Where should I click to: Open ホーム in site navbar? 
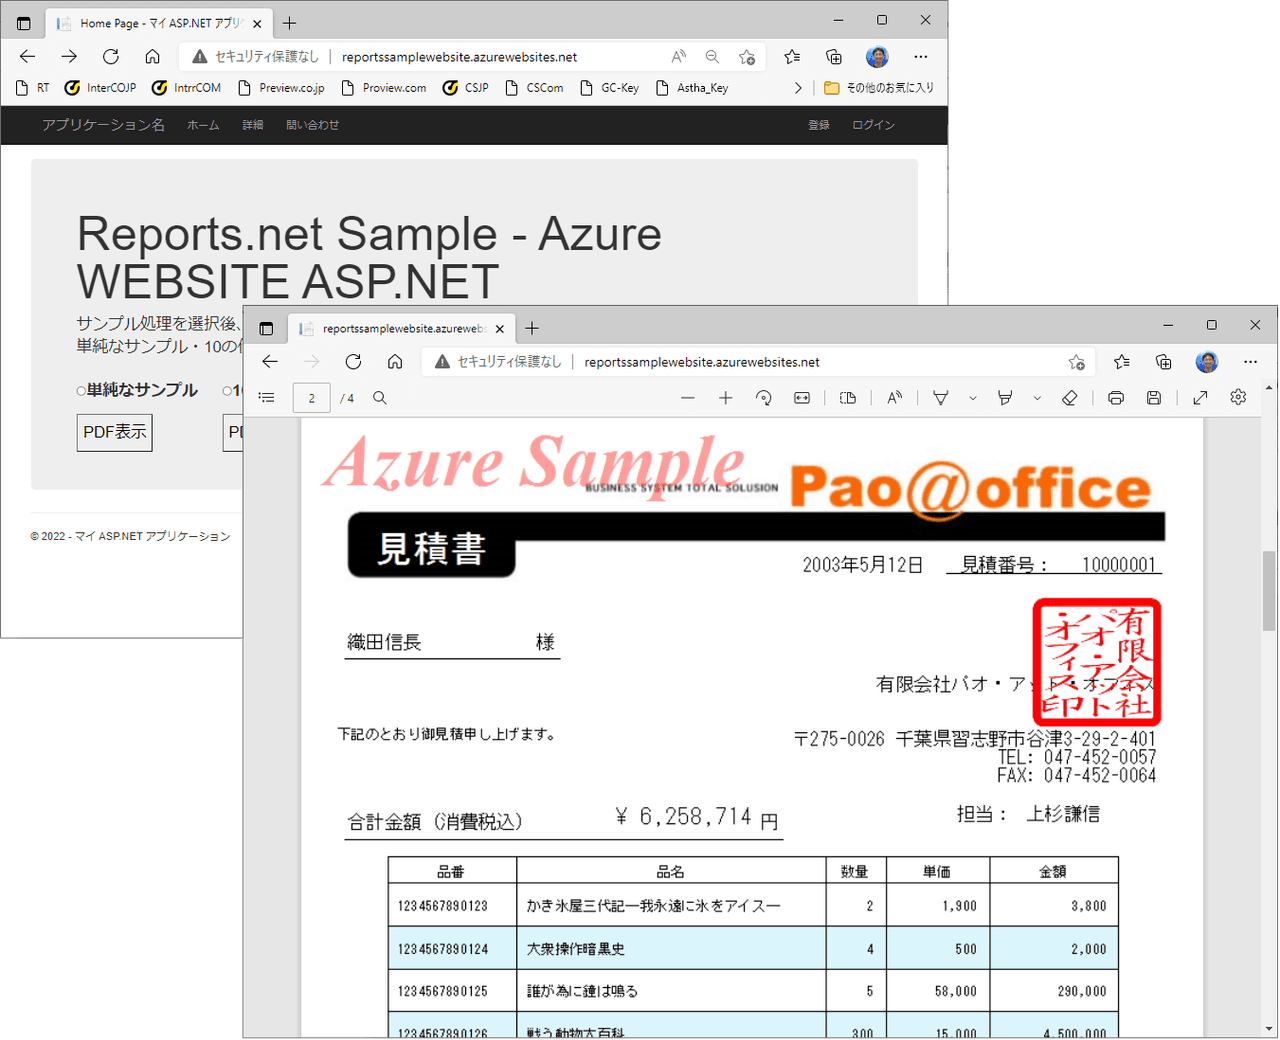203,125
